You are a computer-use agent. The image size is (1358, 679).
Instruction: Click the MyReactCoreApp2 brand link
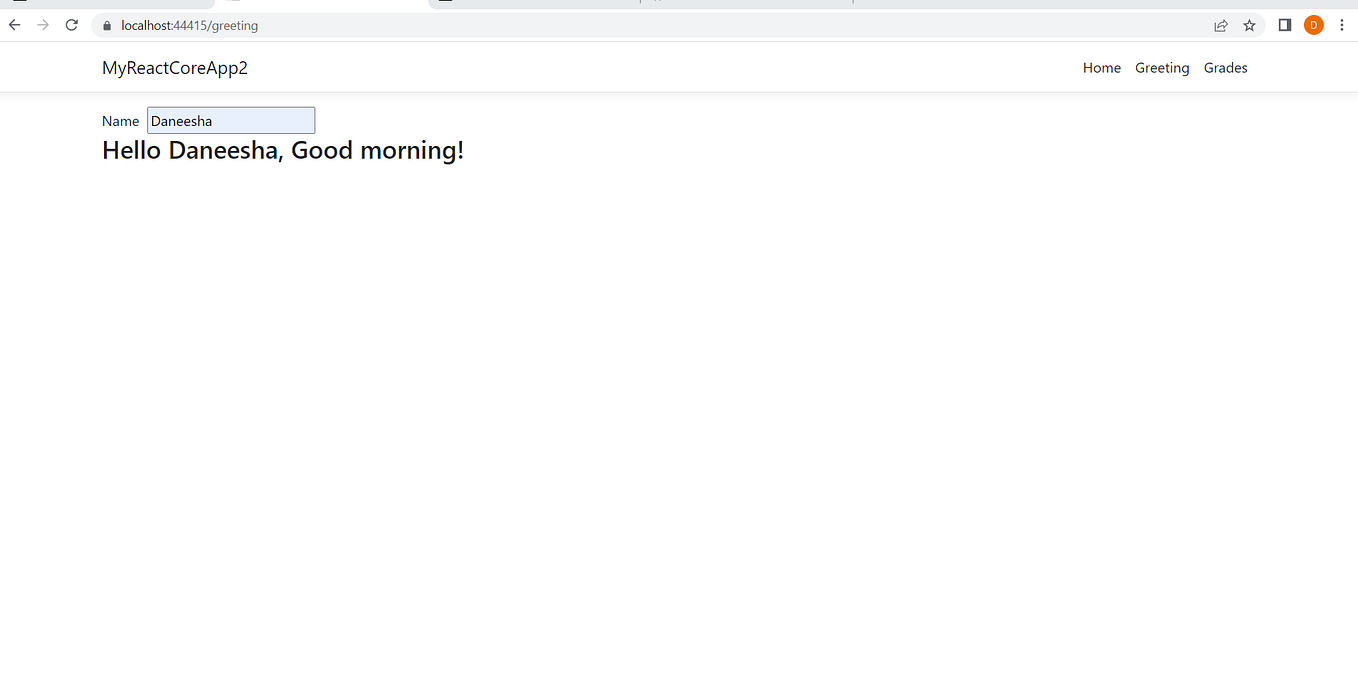(175, 68)
